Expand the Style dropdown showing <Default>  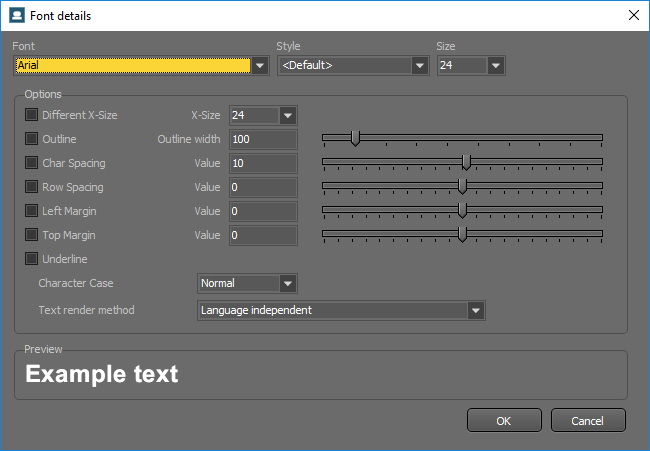click(420, 65)
